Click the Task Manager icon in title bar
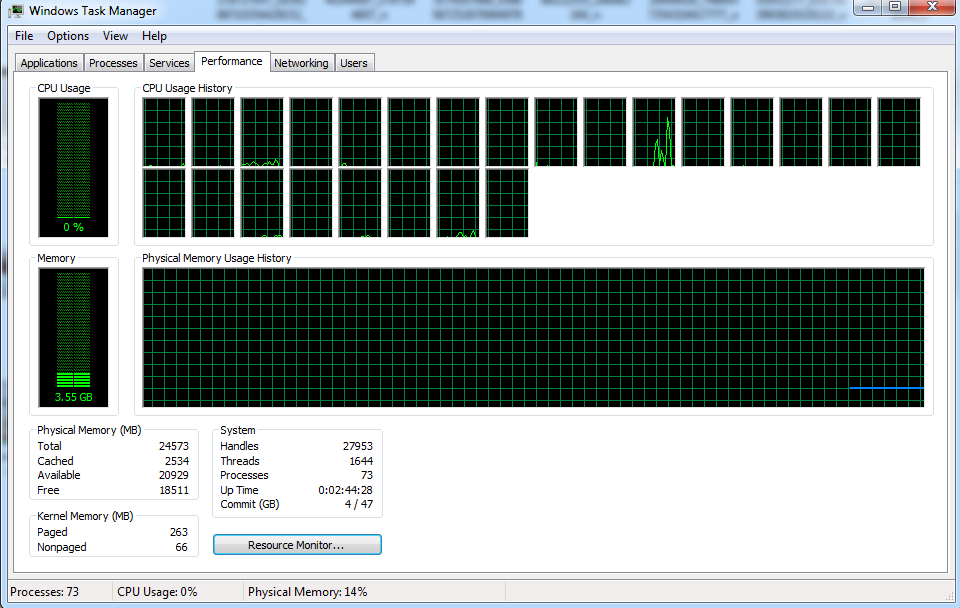 pyautogui.click(x=17, y=11)
